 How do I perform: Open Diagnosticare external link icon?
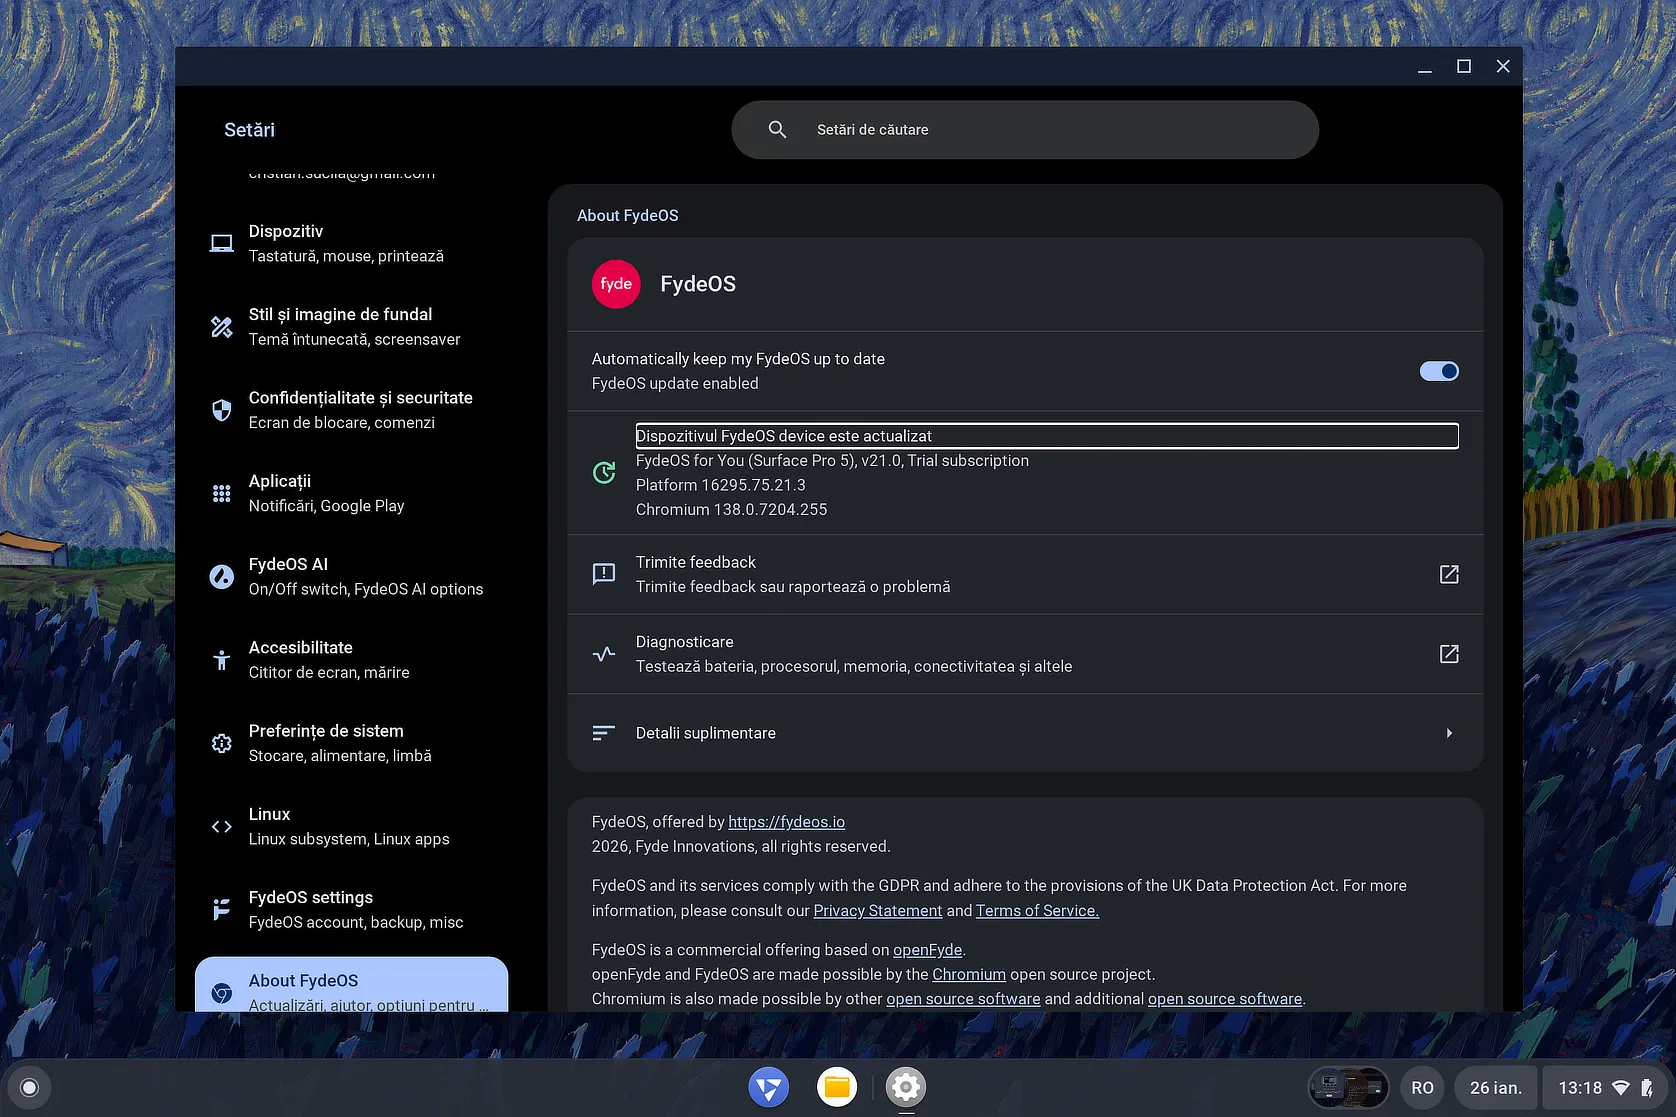click(x=1448, y=654)
